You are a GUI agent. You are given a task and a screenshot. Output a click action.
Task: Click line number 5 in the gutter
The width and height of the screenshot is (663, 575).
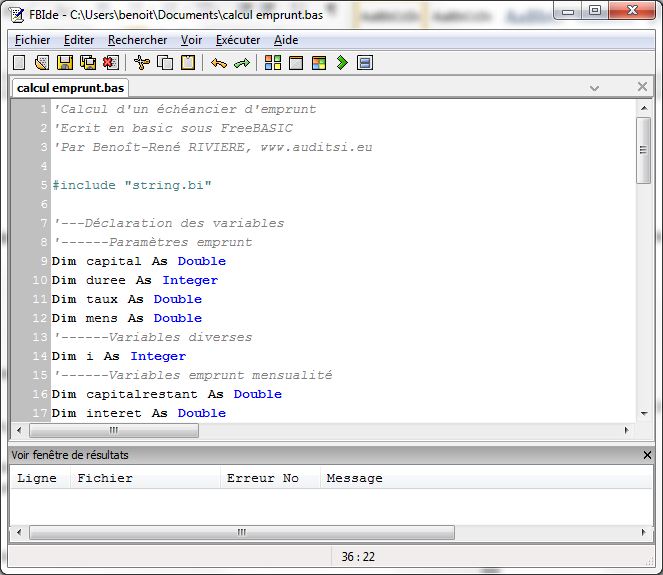point(44,185)
